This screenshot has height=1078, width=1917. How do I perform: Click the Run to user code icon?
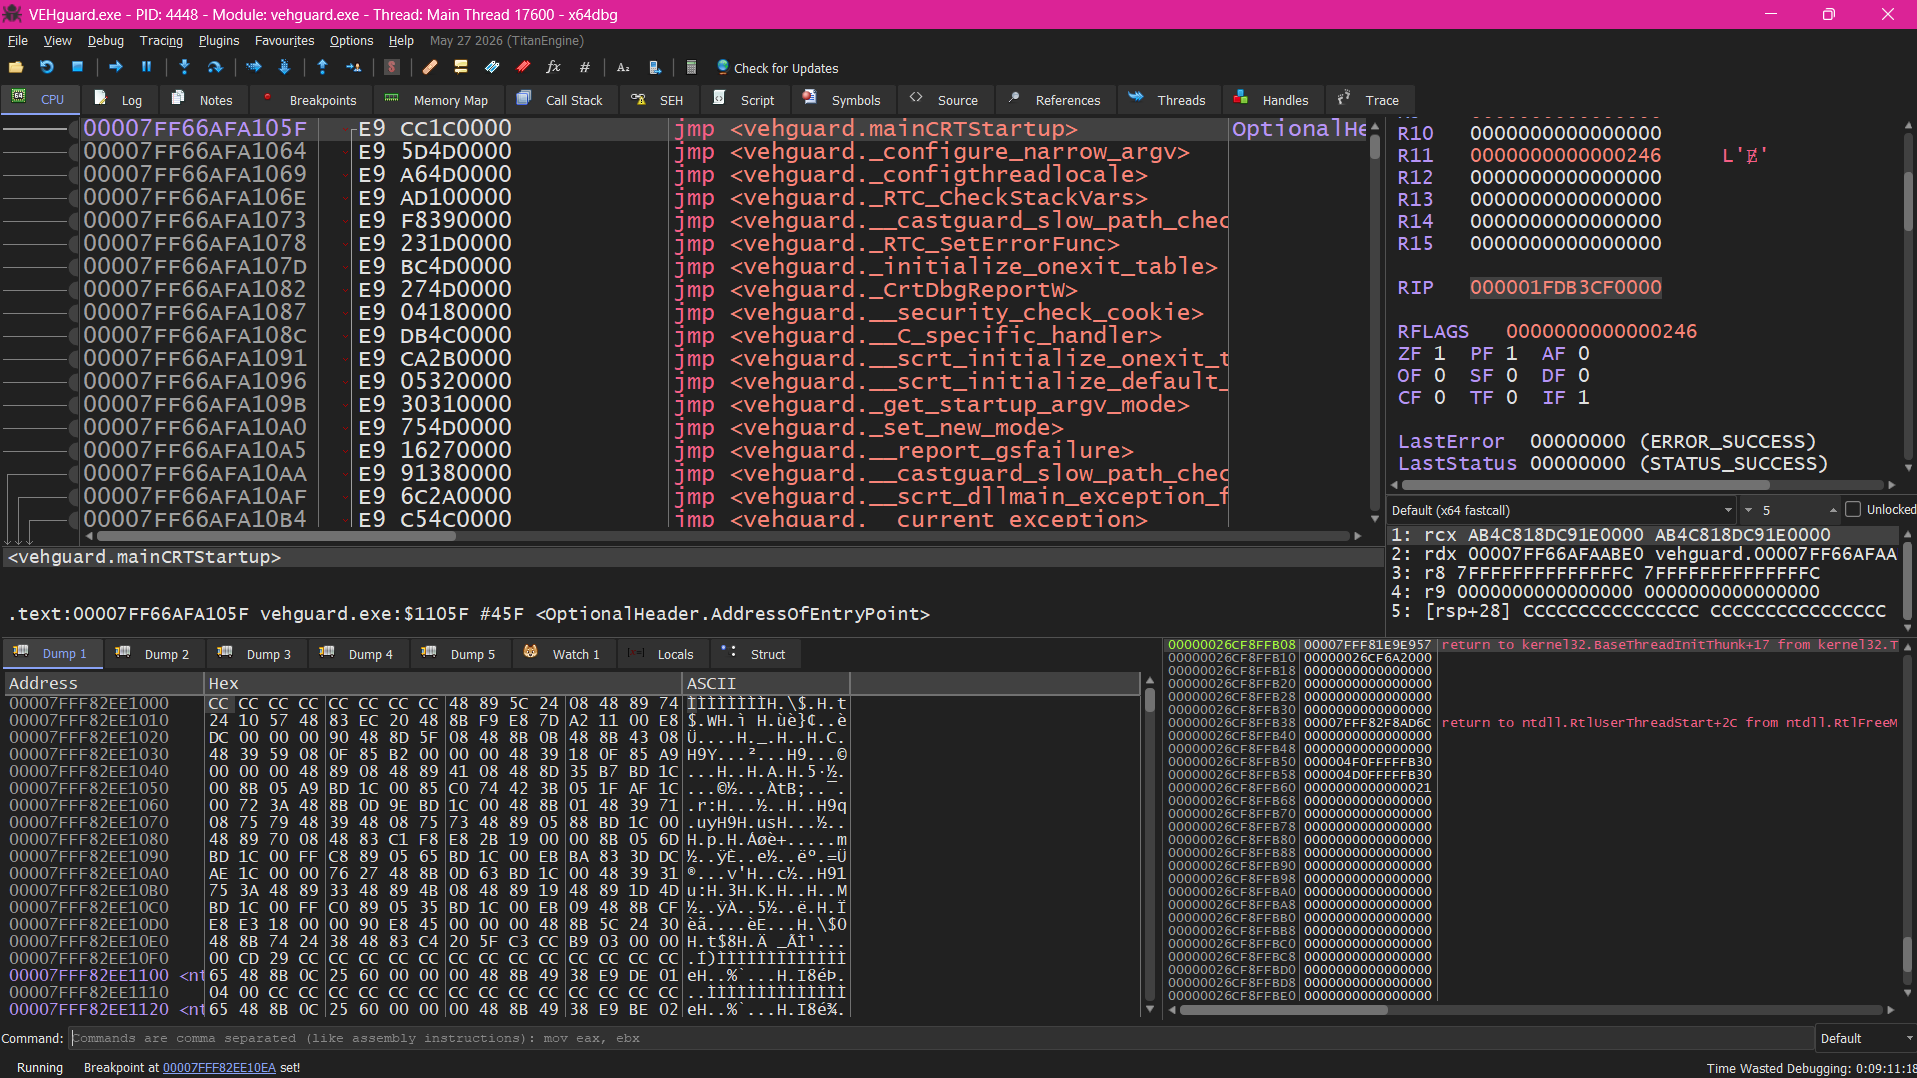pos(353,67)
